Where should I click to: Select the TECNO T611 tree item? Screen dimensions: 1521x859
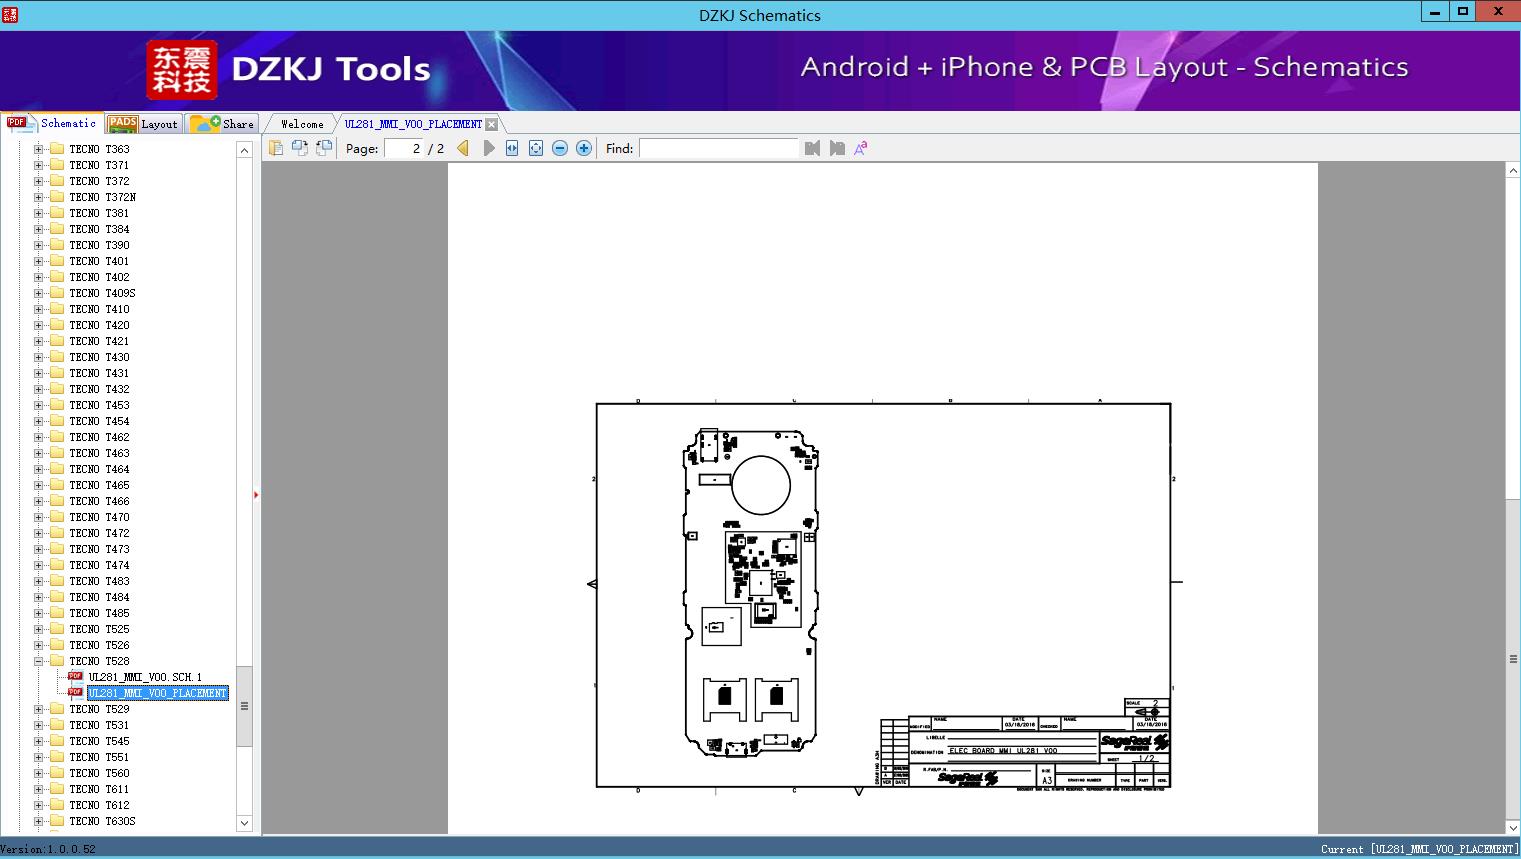(x=99, y=789)
